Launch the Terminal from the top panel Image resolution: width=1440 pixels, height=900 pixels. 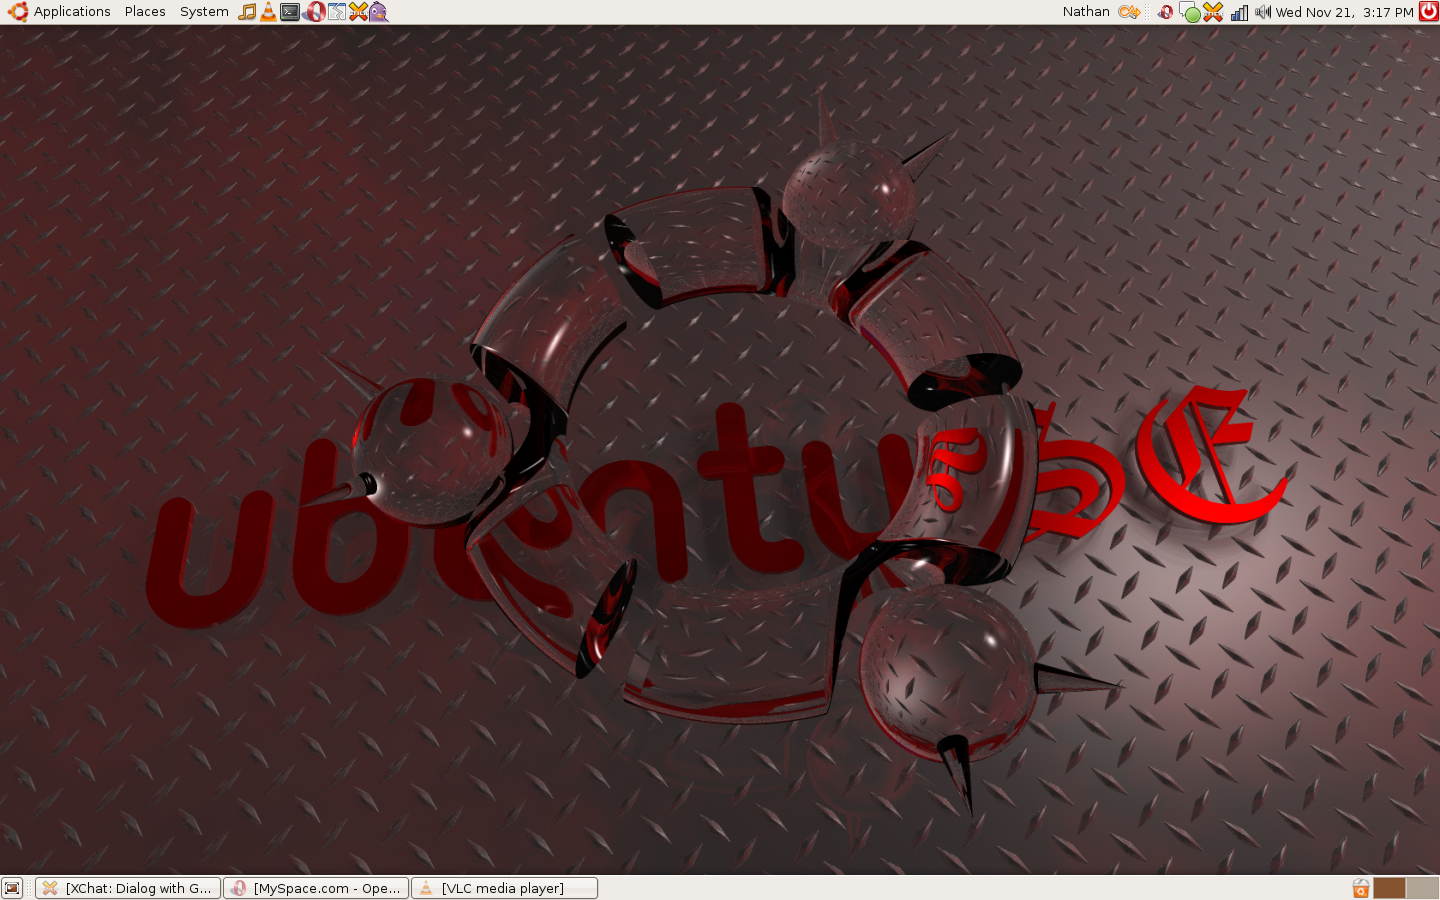290,12
